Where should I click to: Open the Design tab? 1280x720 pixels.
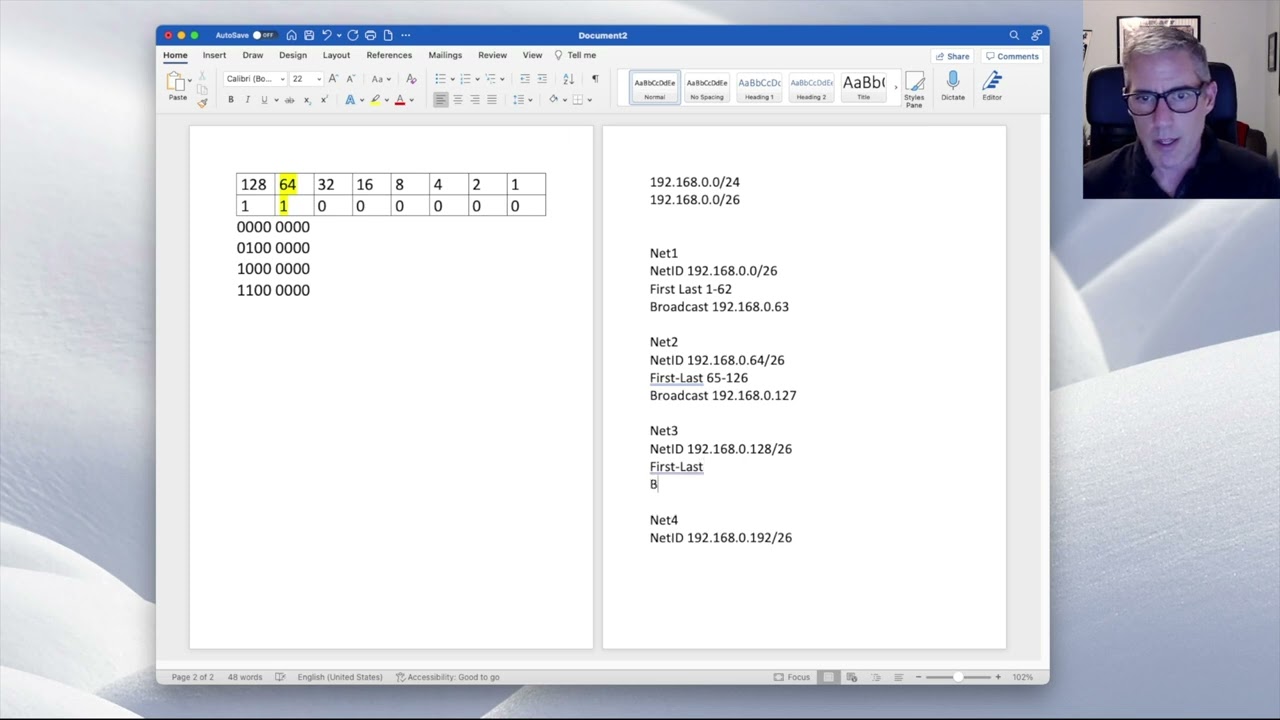coord(293,55)
